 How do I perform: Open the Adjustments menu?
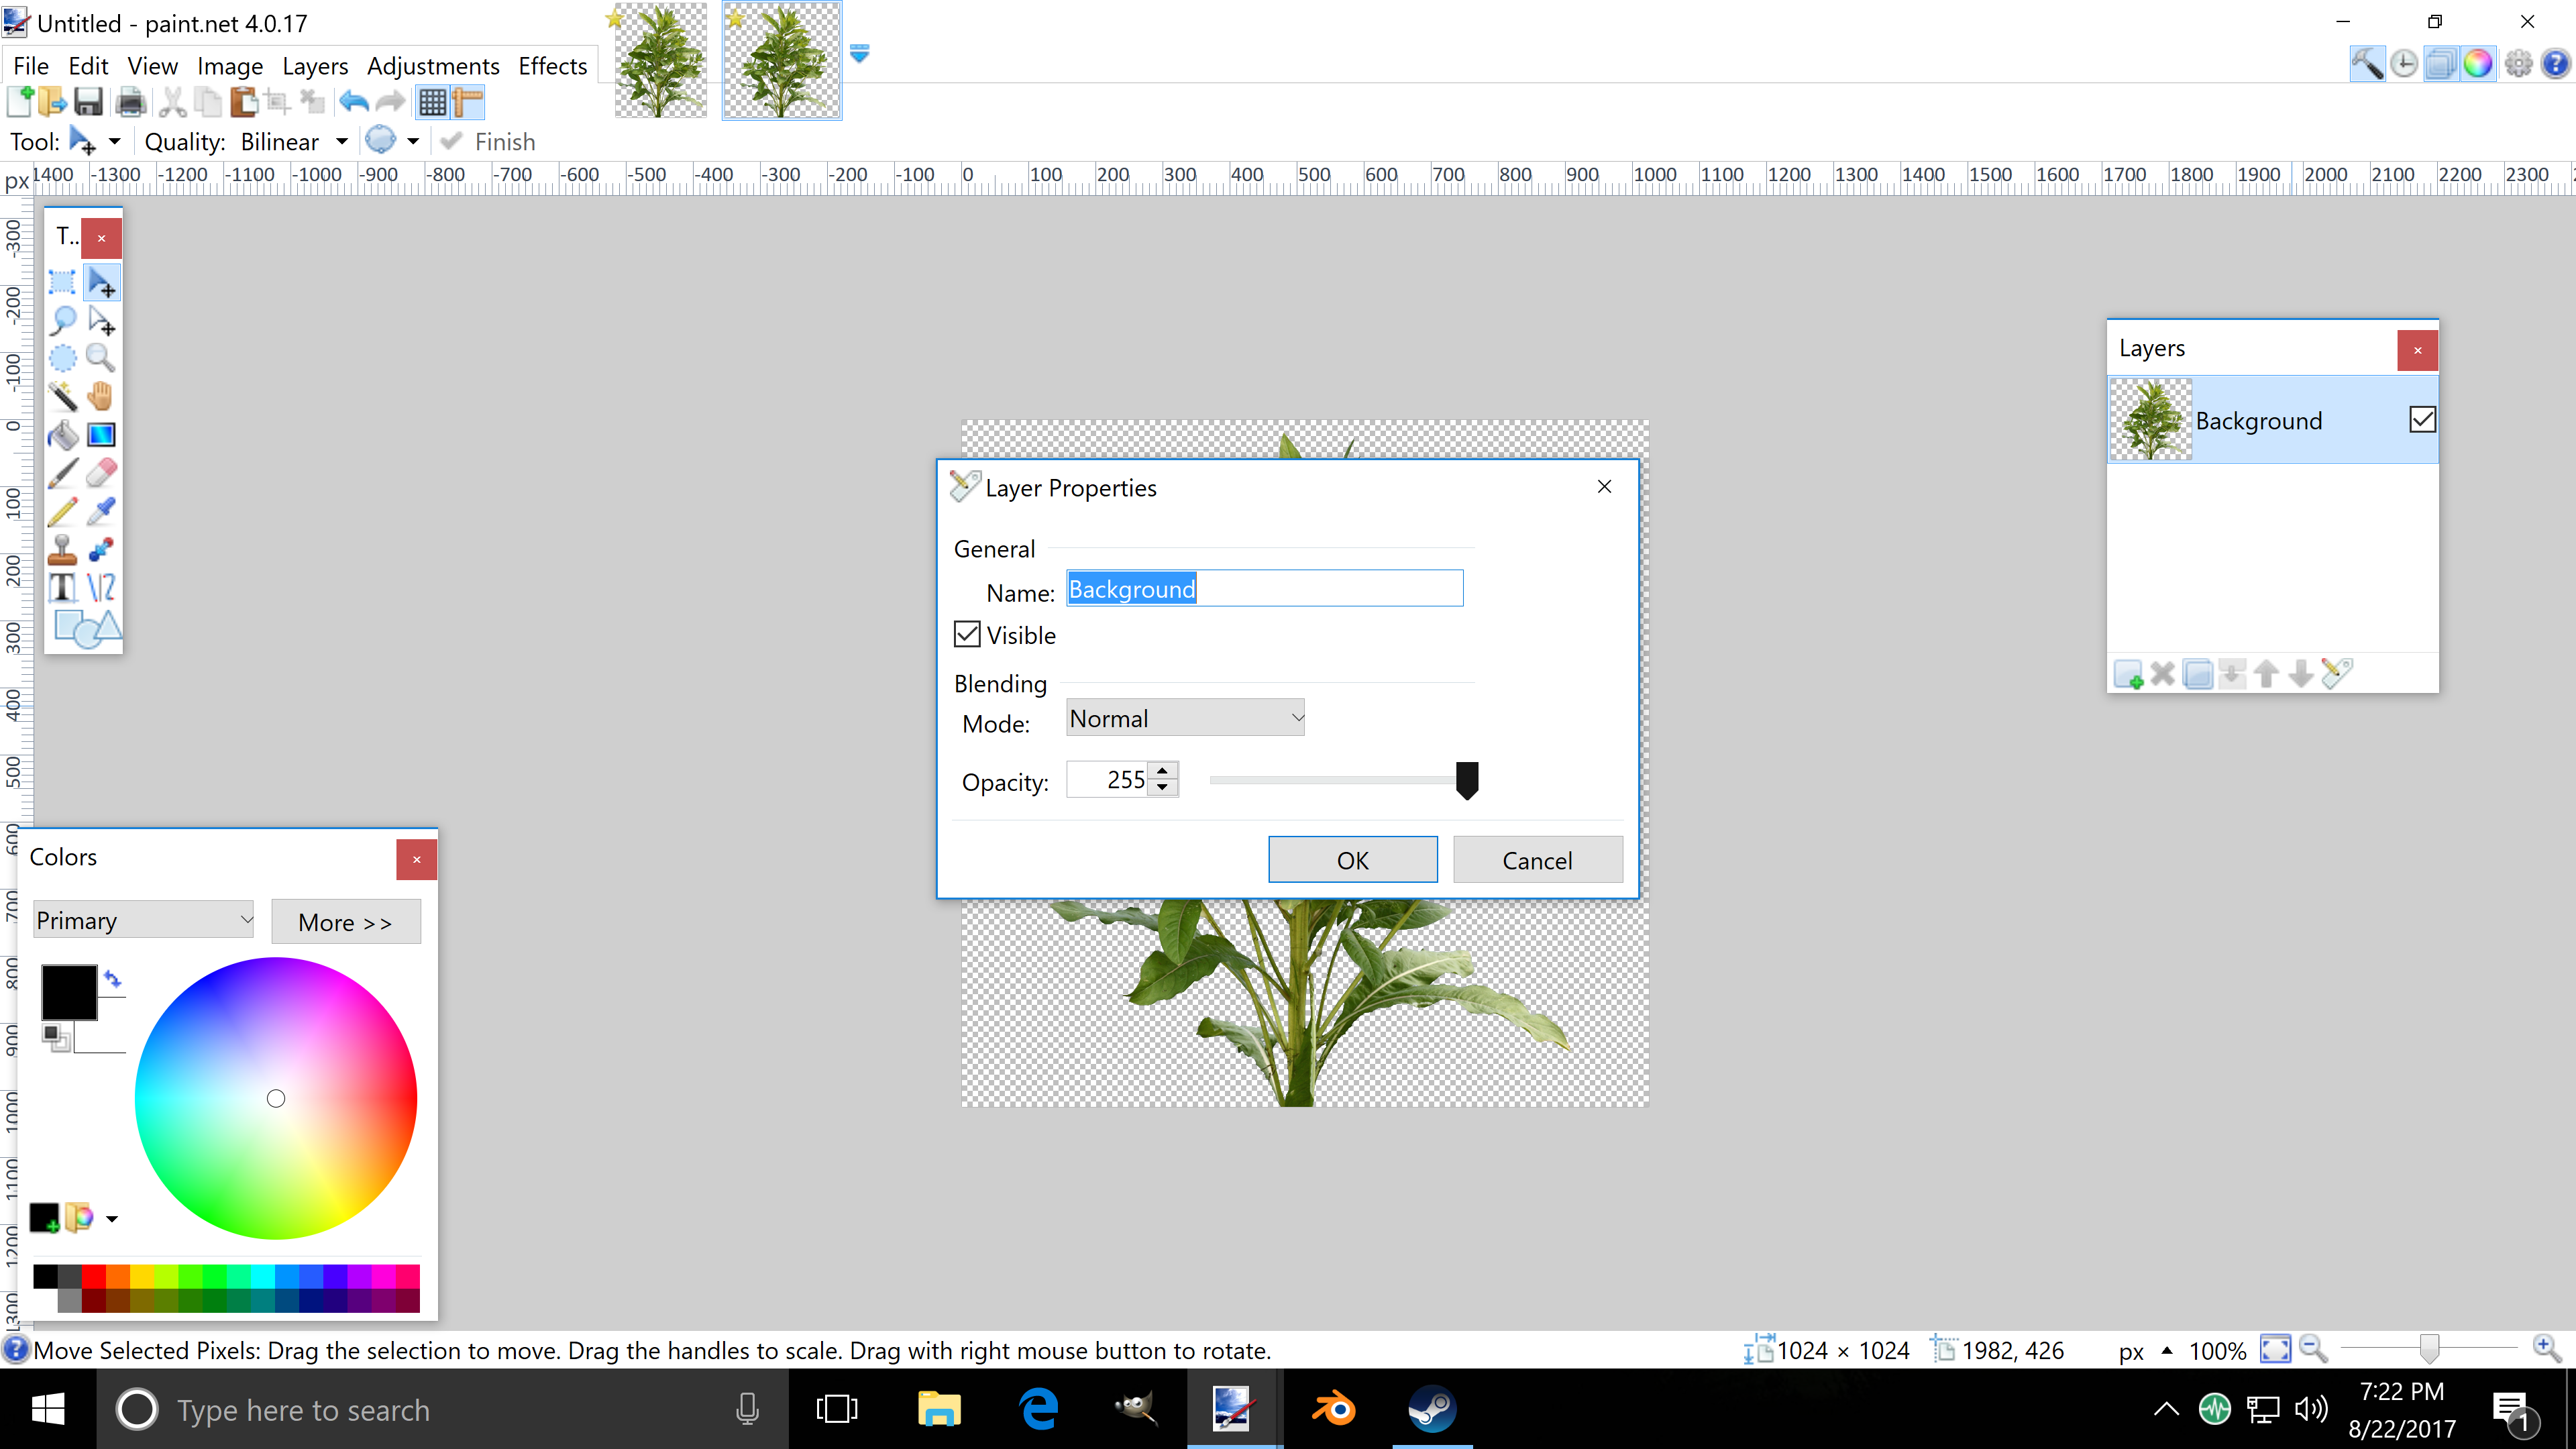(433, 66)
